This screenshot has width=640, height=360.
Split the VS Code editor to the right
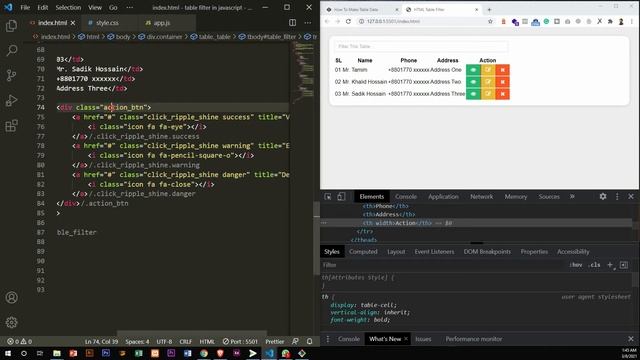[293, 23]
